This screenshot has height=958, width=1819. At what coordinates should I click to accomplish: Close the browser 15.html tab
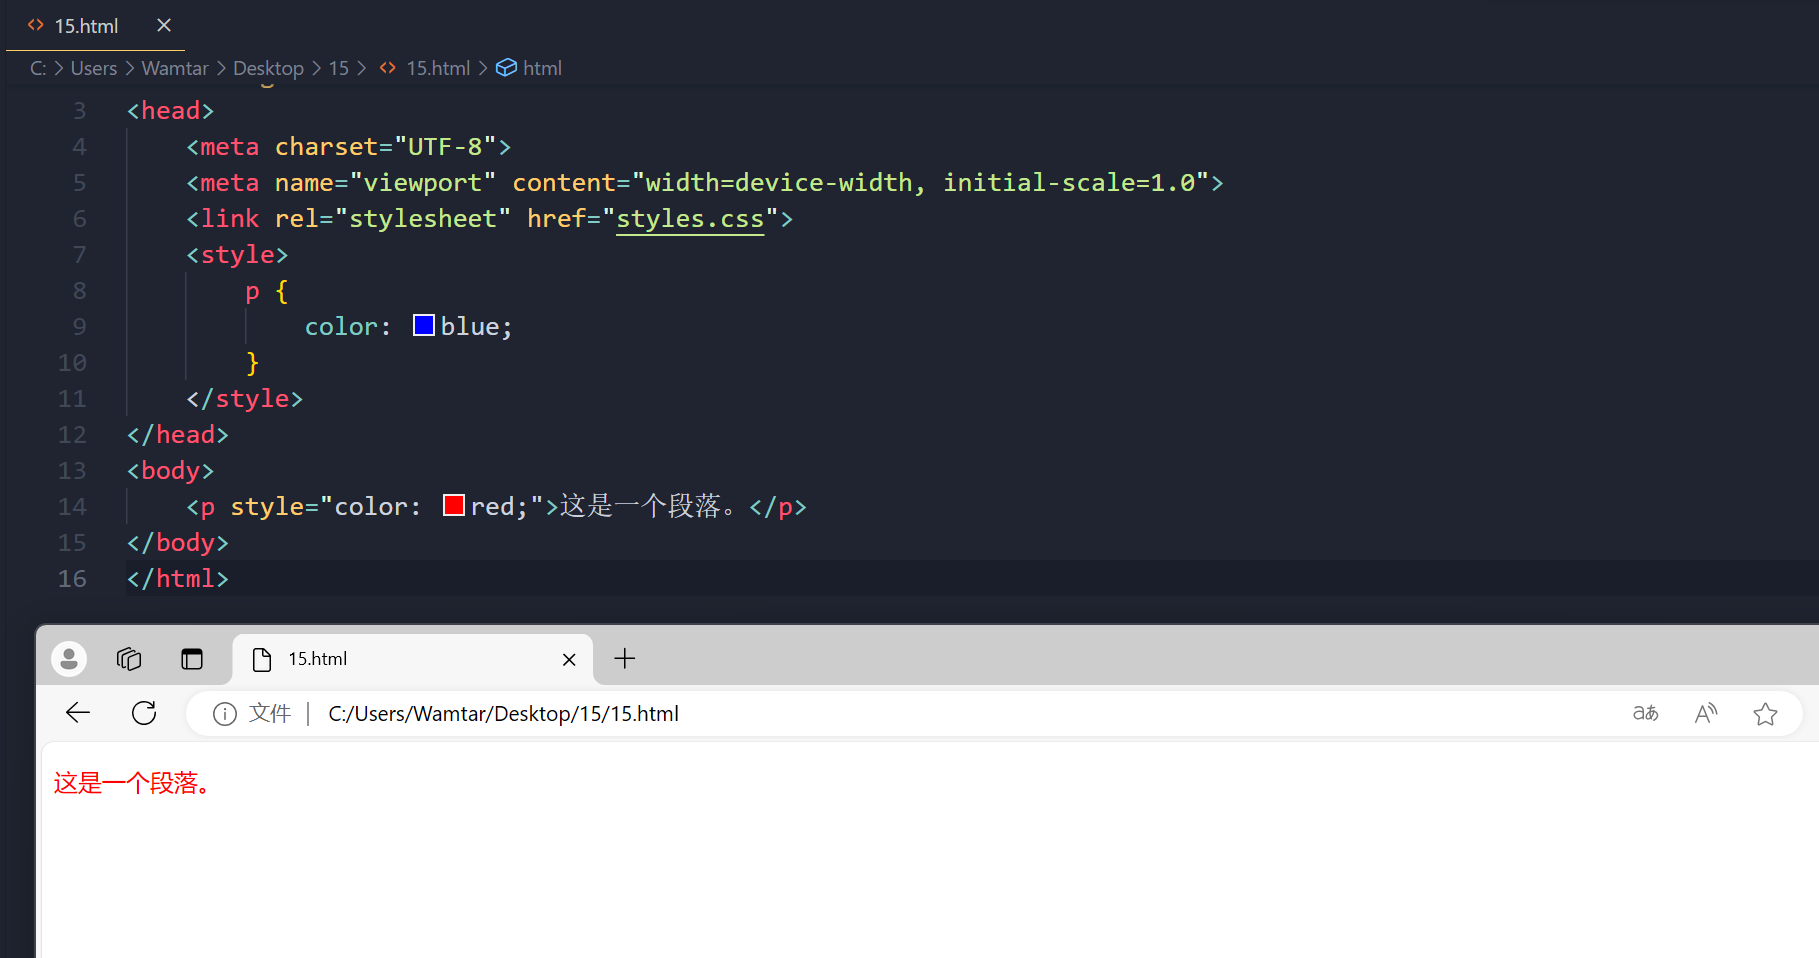tap(569, 659)
